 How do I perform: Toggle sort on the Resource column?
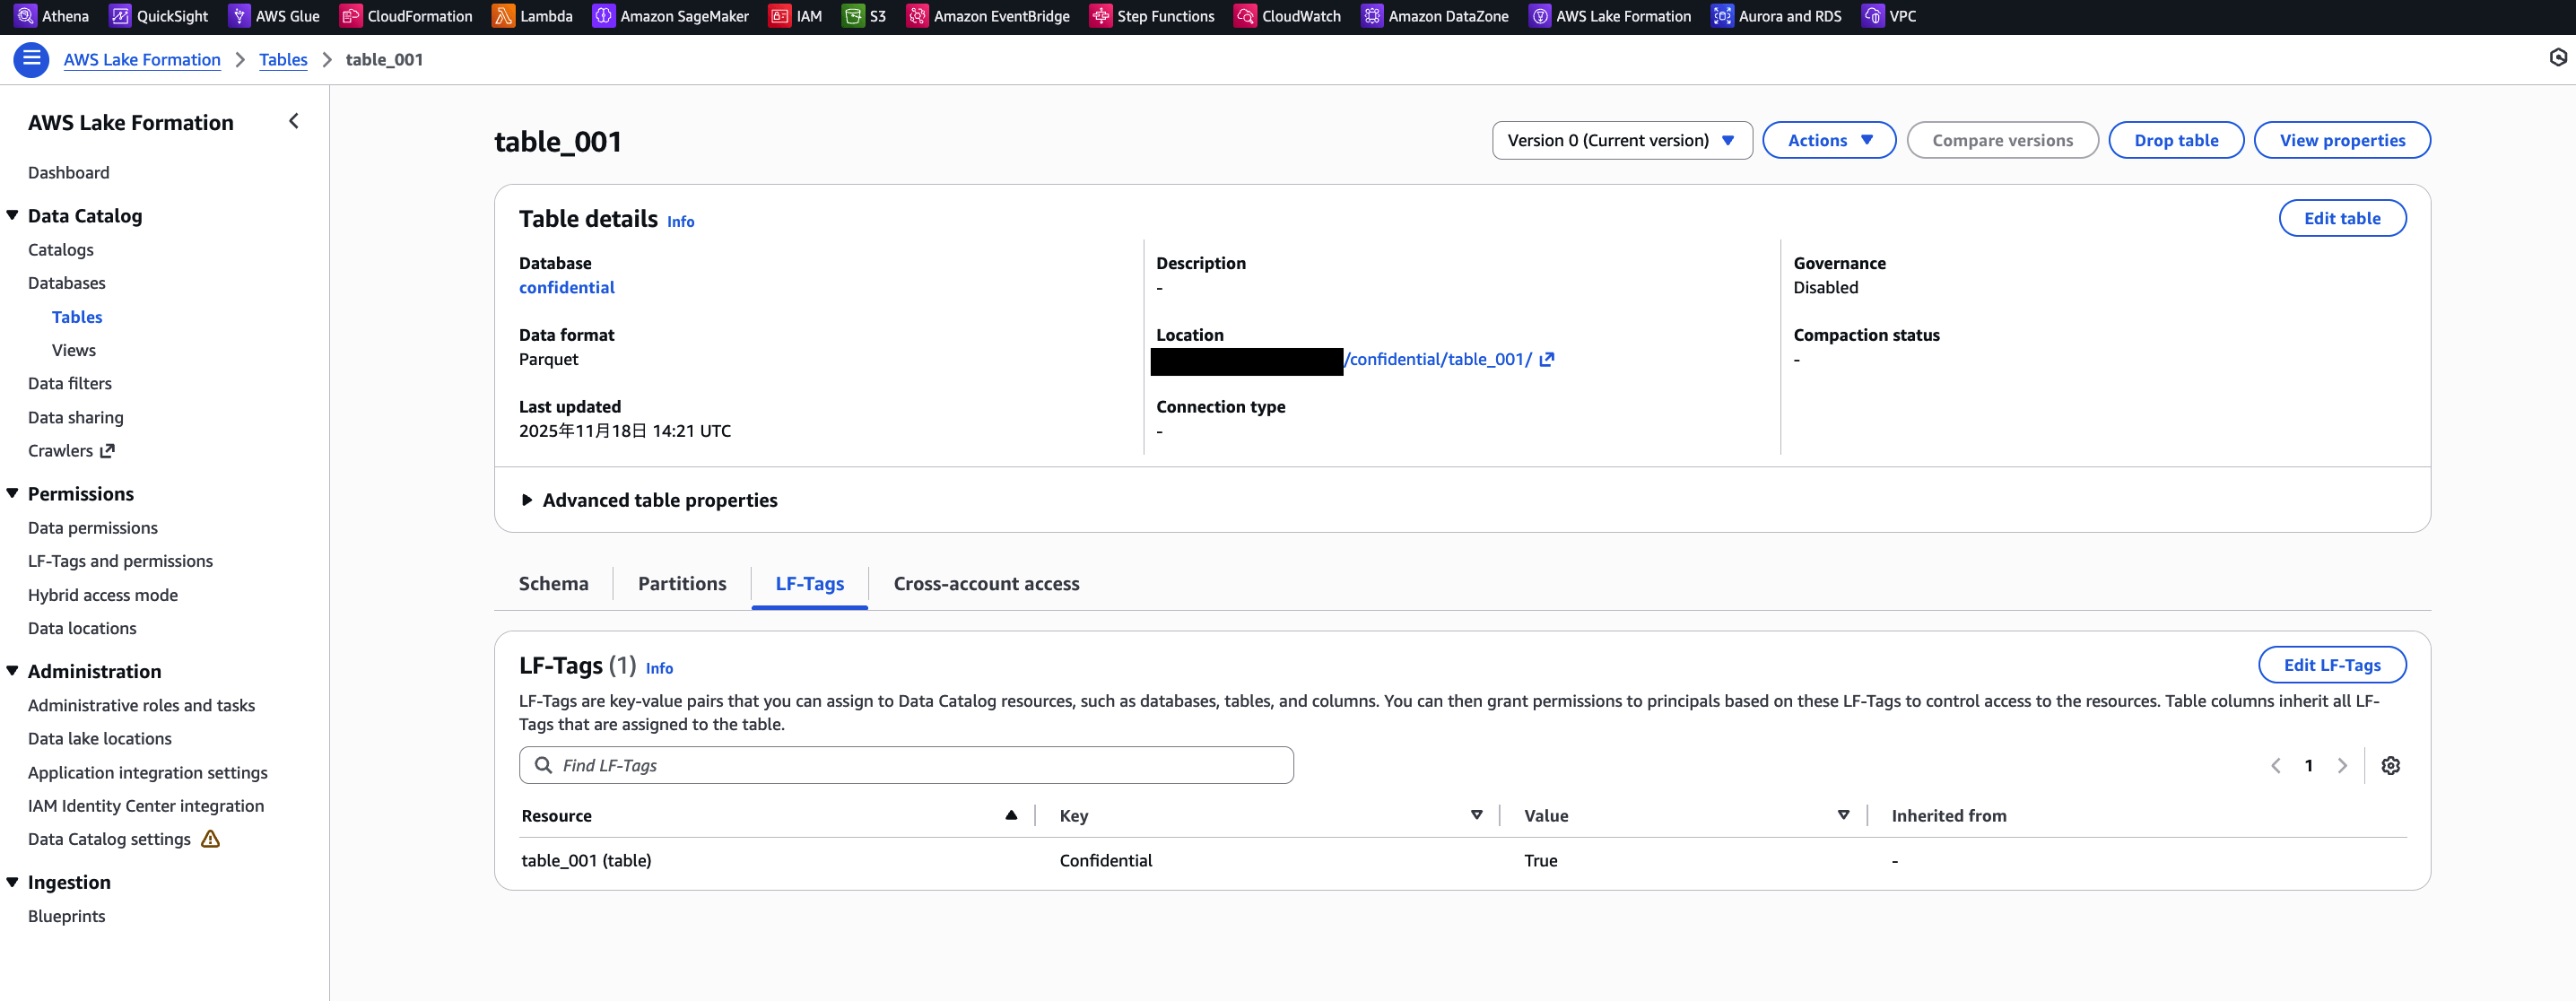tap(1011, 815)
